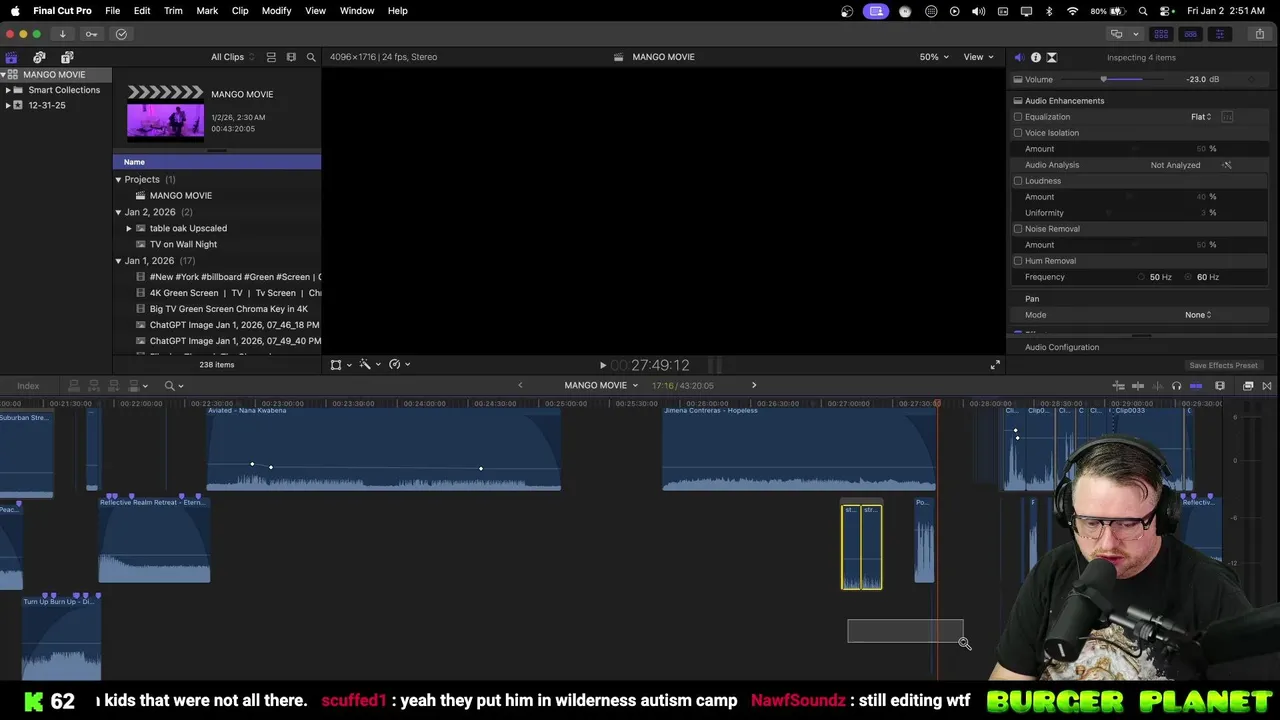Click the Import Media down-arrow button

tap(62, 34)
